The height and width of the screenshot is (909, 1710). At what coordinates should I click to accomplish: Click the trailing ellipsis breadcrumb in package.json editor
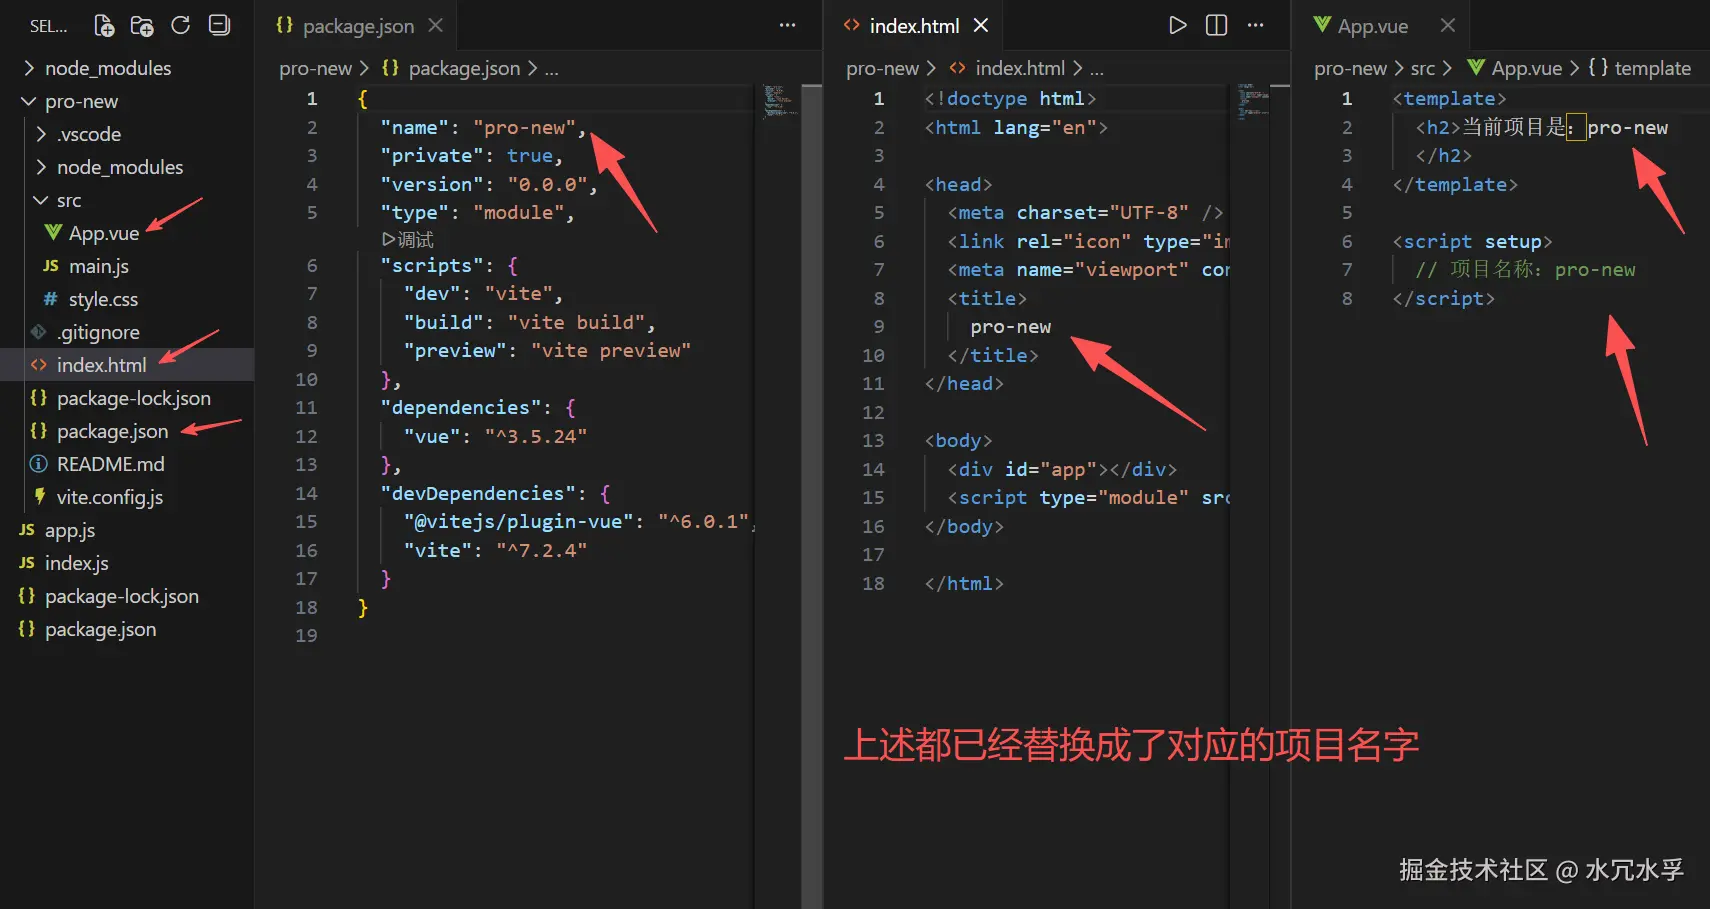click(551, 69)
